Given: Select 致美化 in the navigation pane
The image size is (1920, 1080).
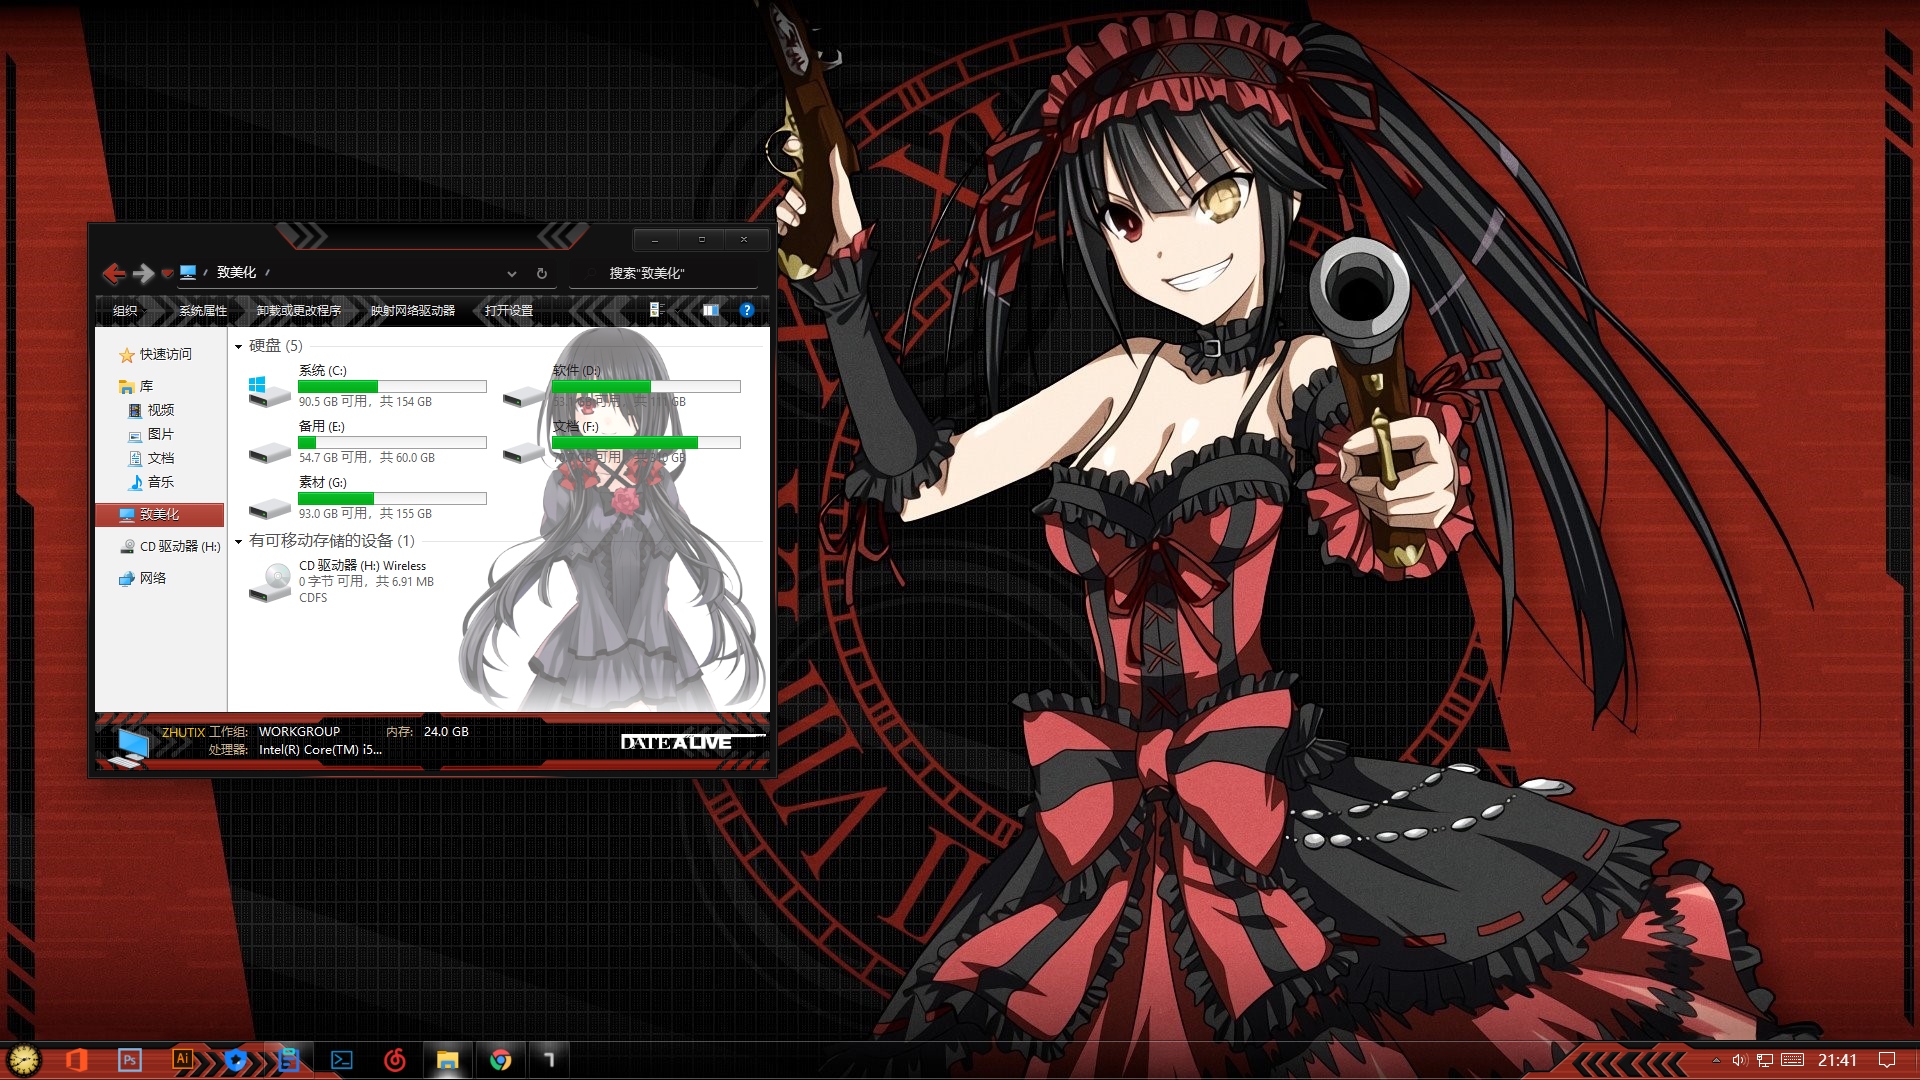Looking at the screenshot, I should click(159, 514).
